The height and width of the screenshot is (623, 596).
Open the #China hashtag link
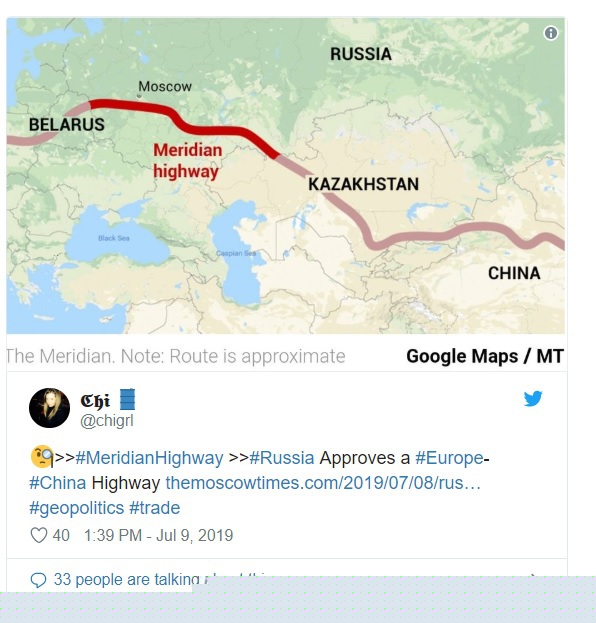[x=58, y=483]
